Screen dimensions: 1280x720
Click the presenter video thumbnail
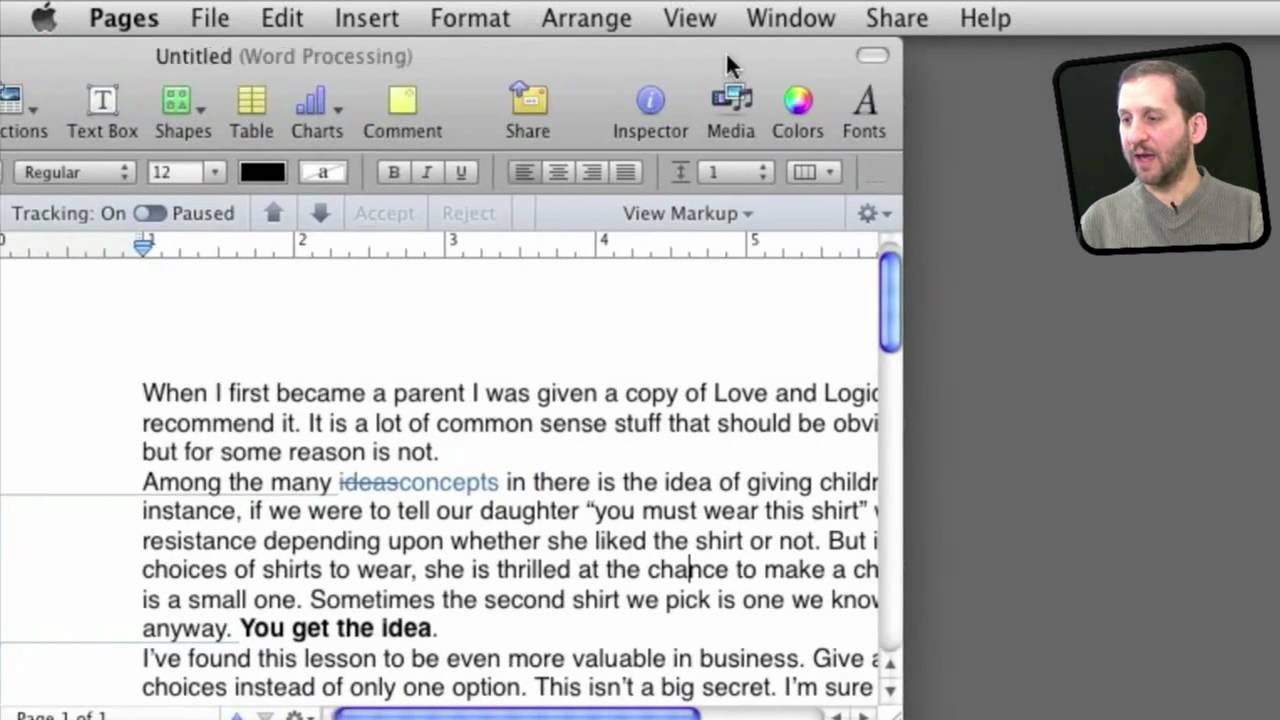1160,150
